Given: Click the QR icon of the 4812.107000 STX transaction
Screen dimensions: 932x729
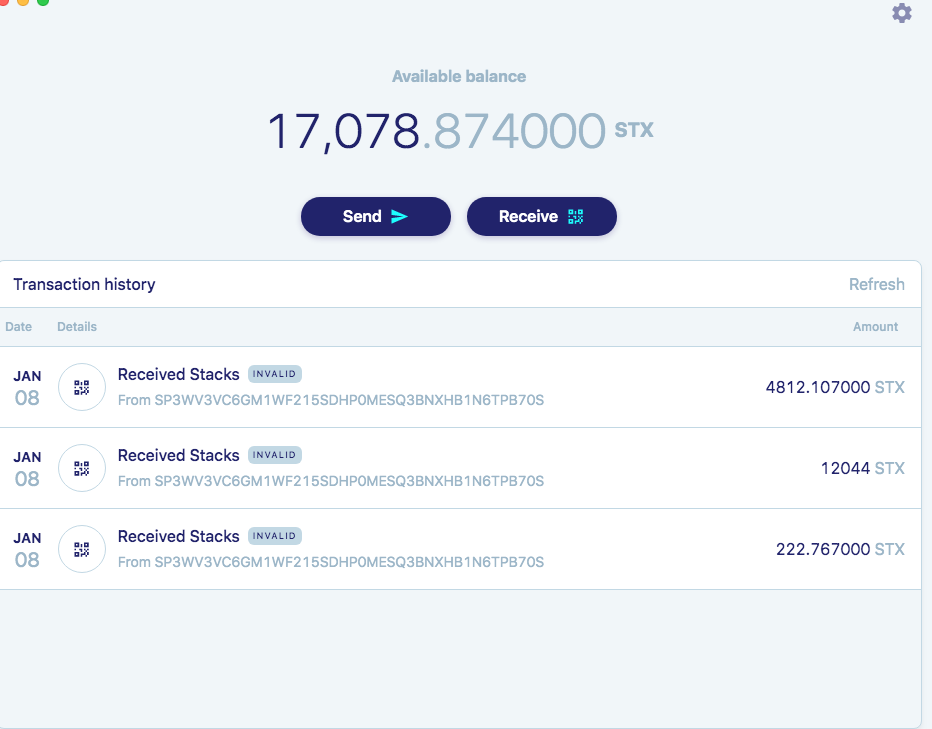Looking at the screenshot, I should [82, 387].
